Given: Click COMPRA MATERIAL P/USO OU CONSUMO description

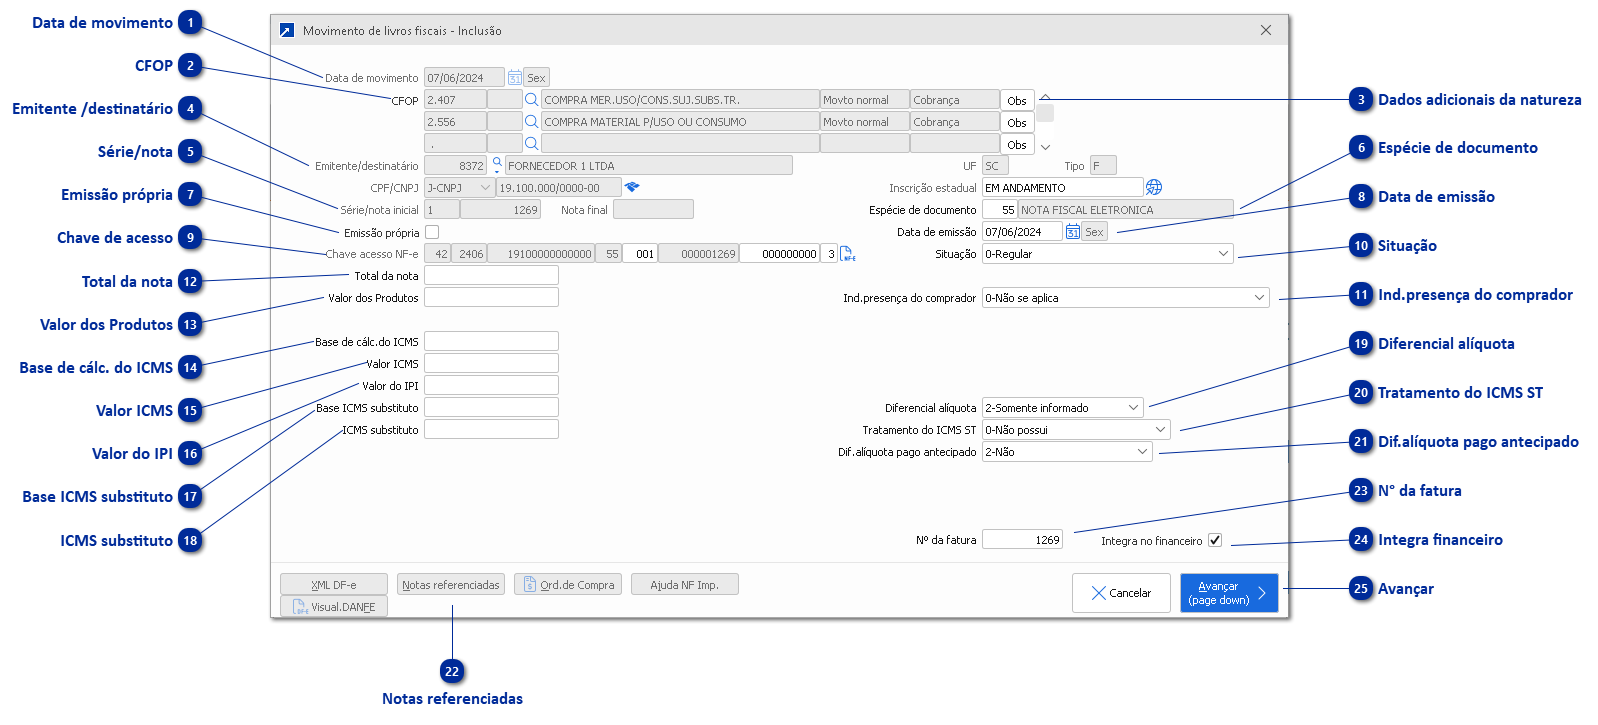Looking at the screenshot, I should (680, 122).
